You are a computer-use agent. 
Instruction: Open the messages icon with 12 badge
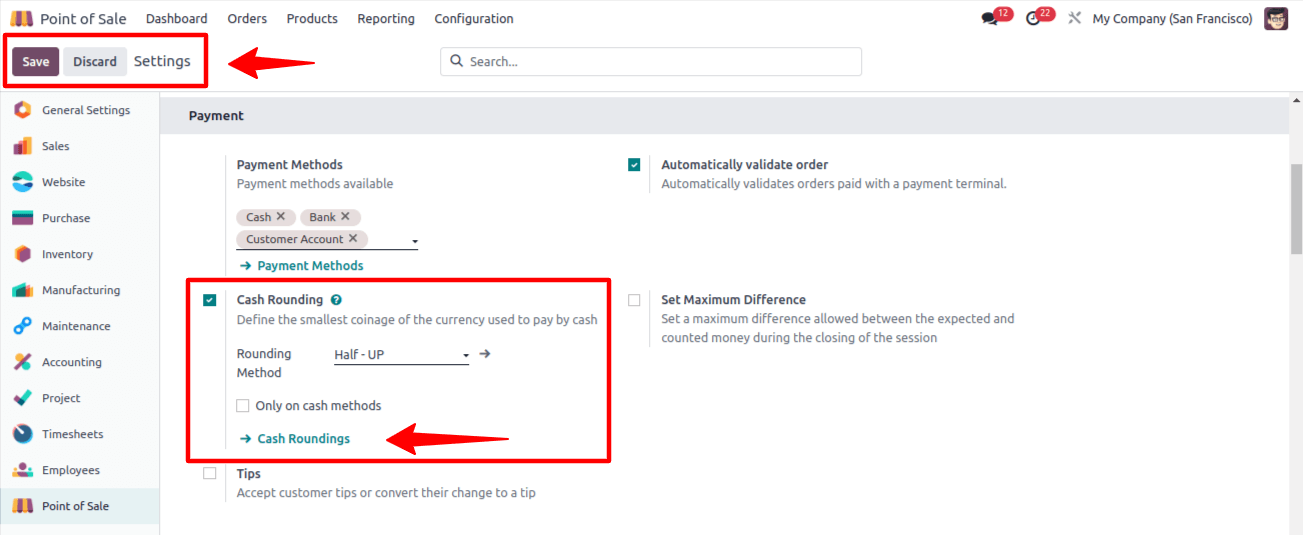pyautogui.click(x=990, y=19)
